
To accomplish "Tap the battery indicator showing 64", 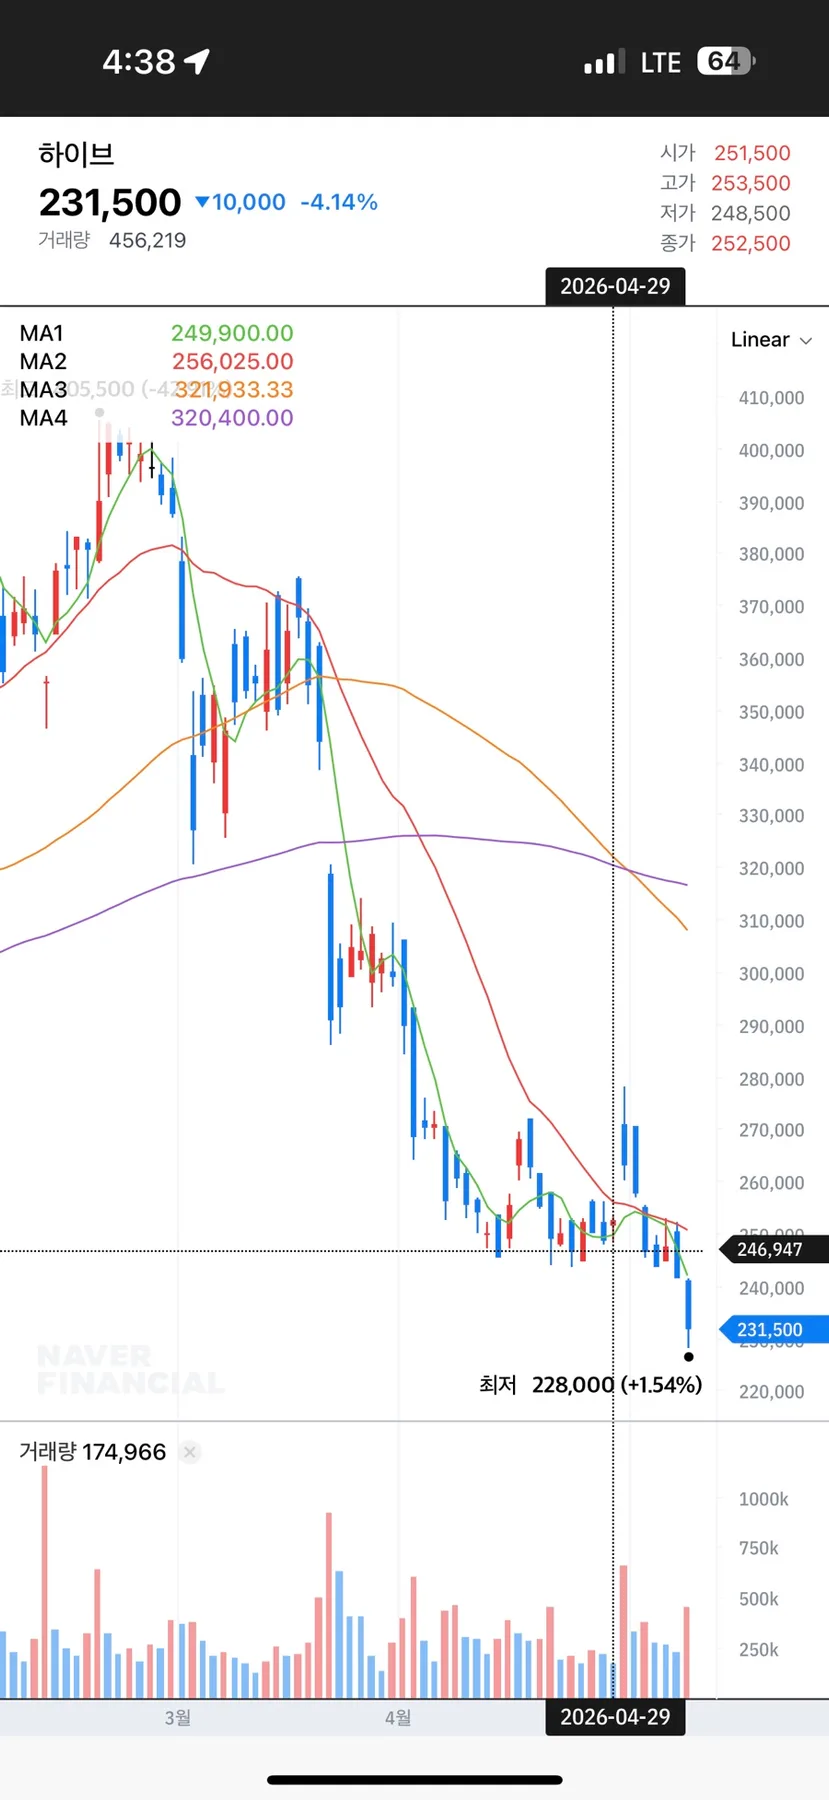I will [x=726, y=62].
